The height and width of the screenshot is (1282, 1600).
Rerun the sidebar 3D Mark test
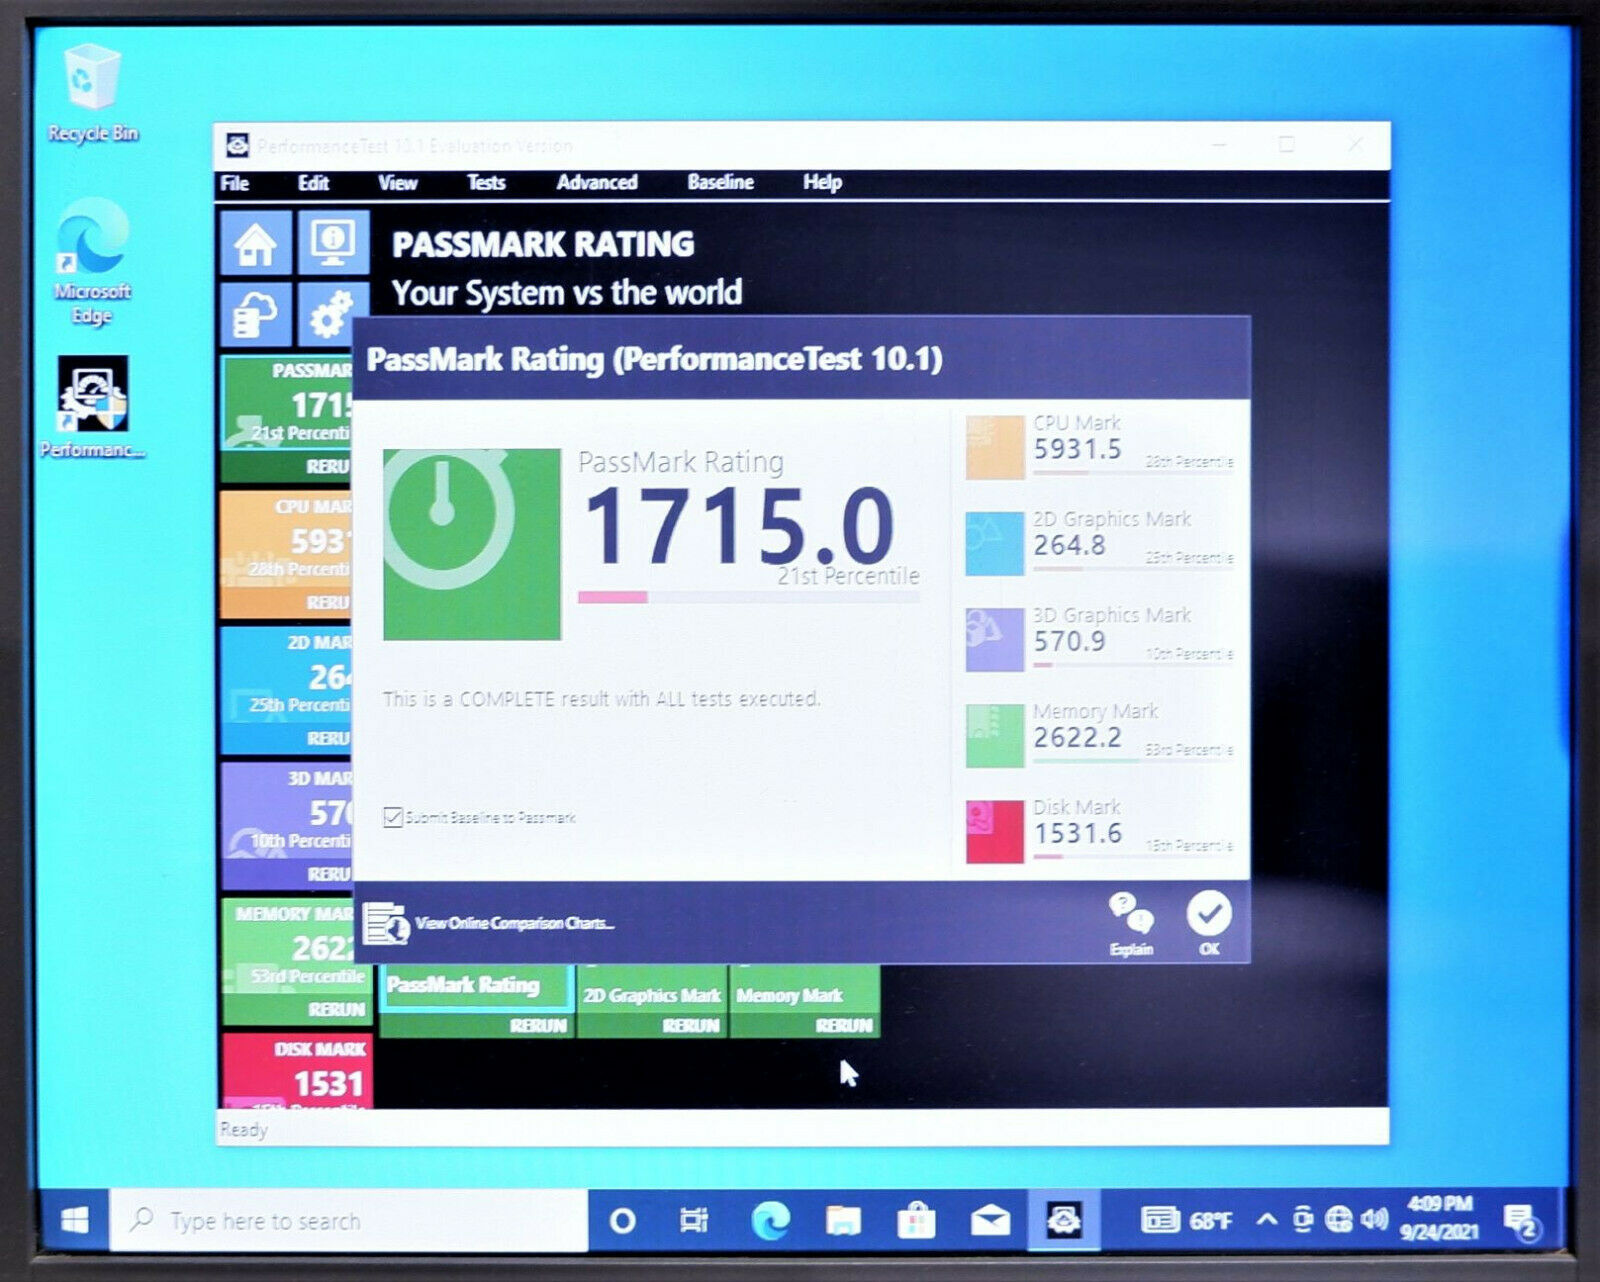[328, 875]
